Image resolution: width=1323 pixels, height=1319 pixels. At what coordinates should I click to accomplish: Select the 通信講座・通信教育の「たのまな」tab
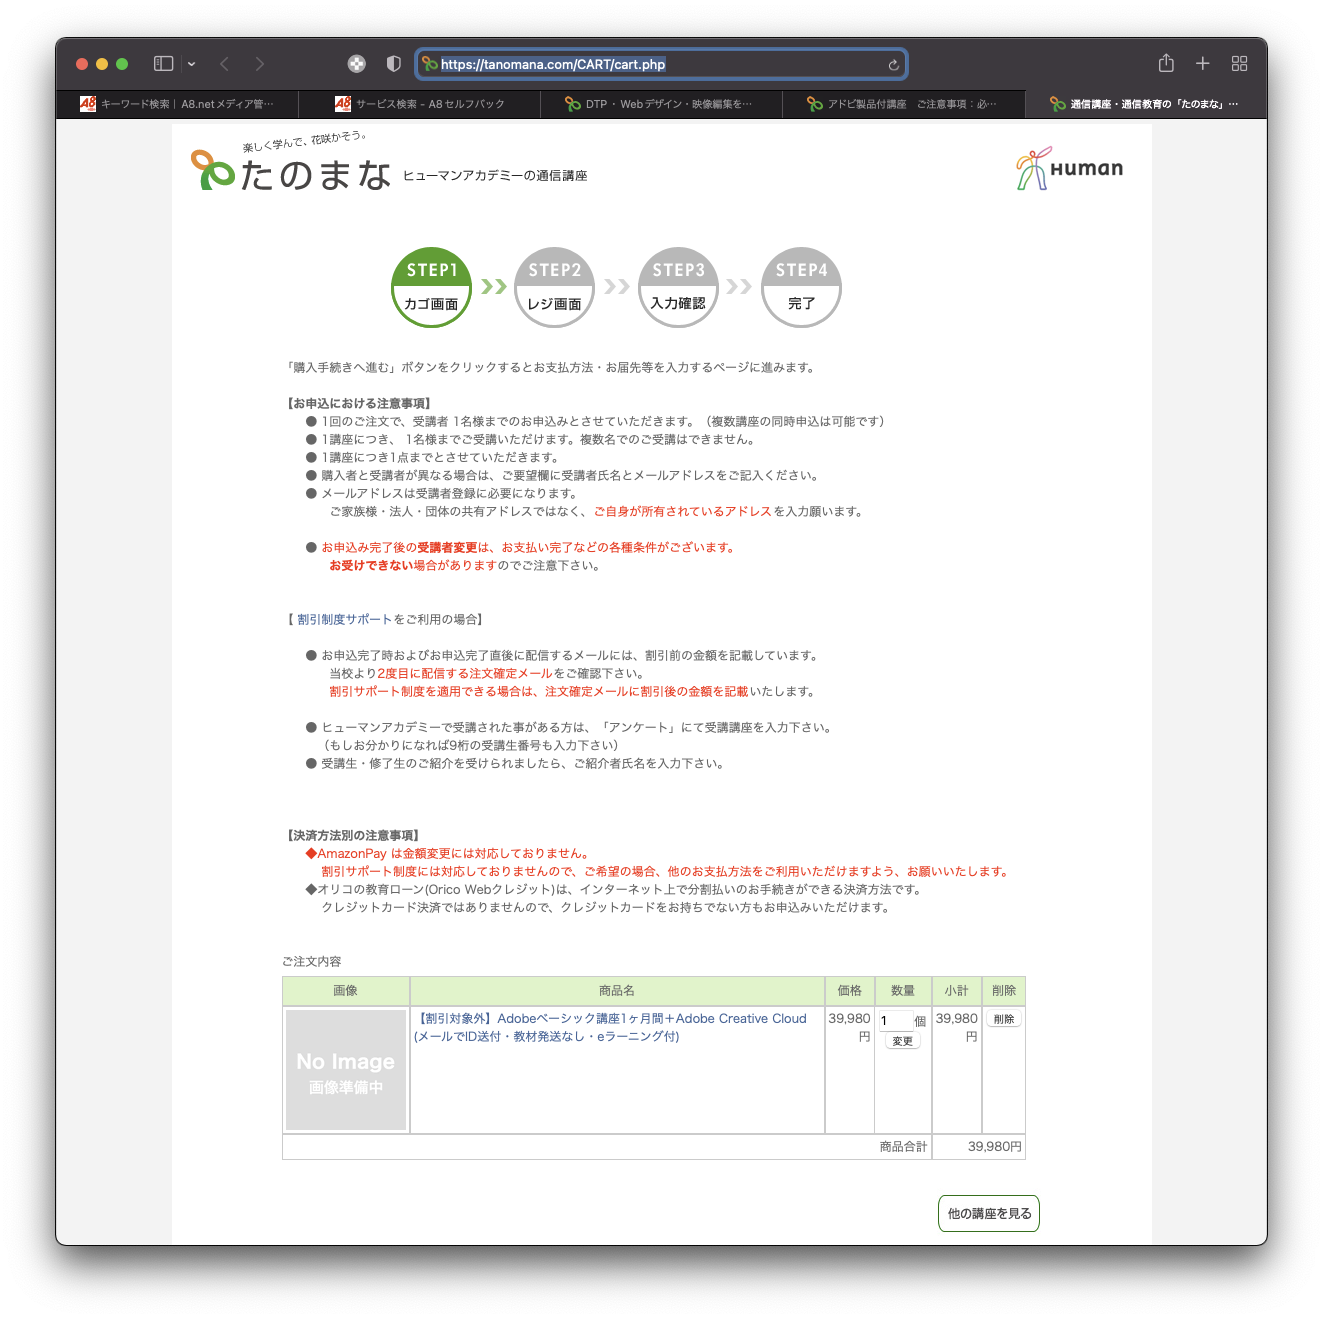click(1146, 104)
